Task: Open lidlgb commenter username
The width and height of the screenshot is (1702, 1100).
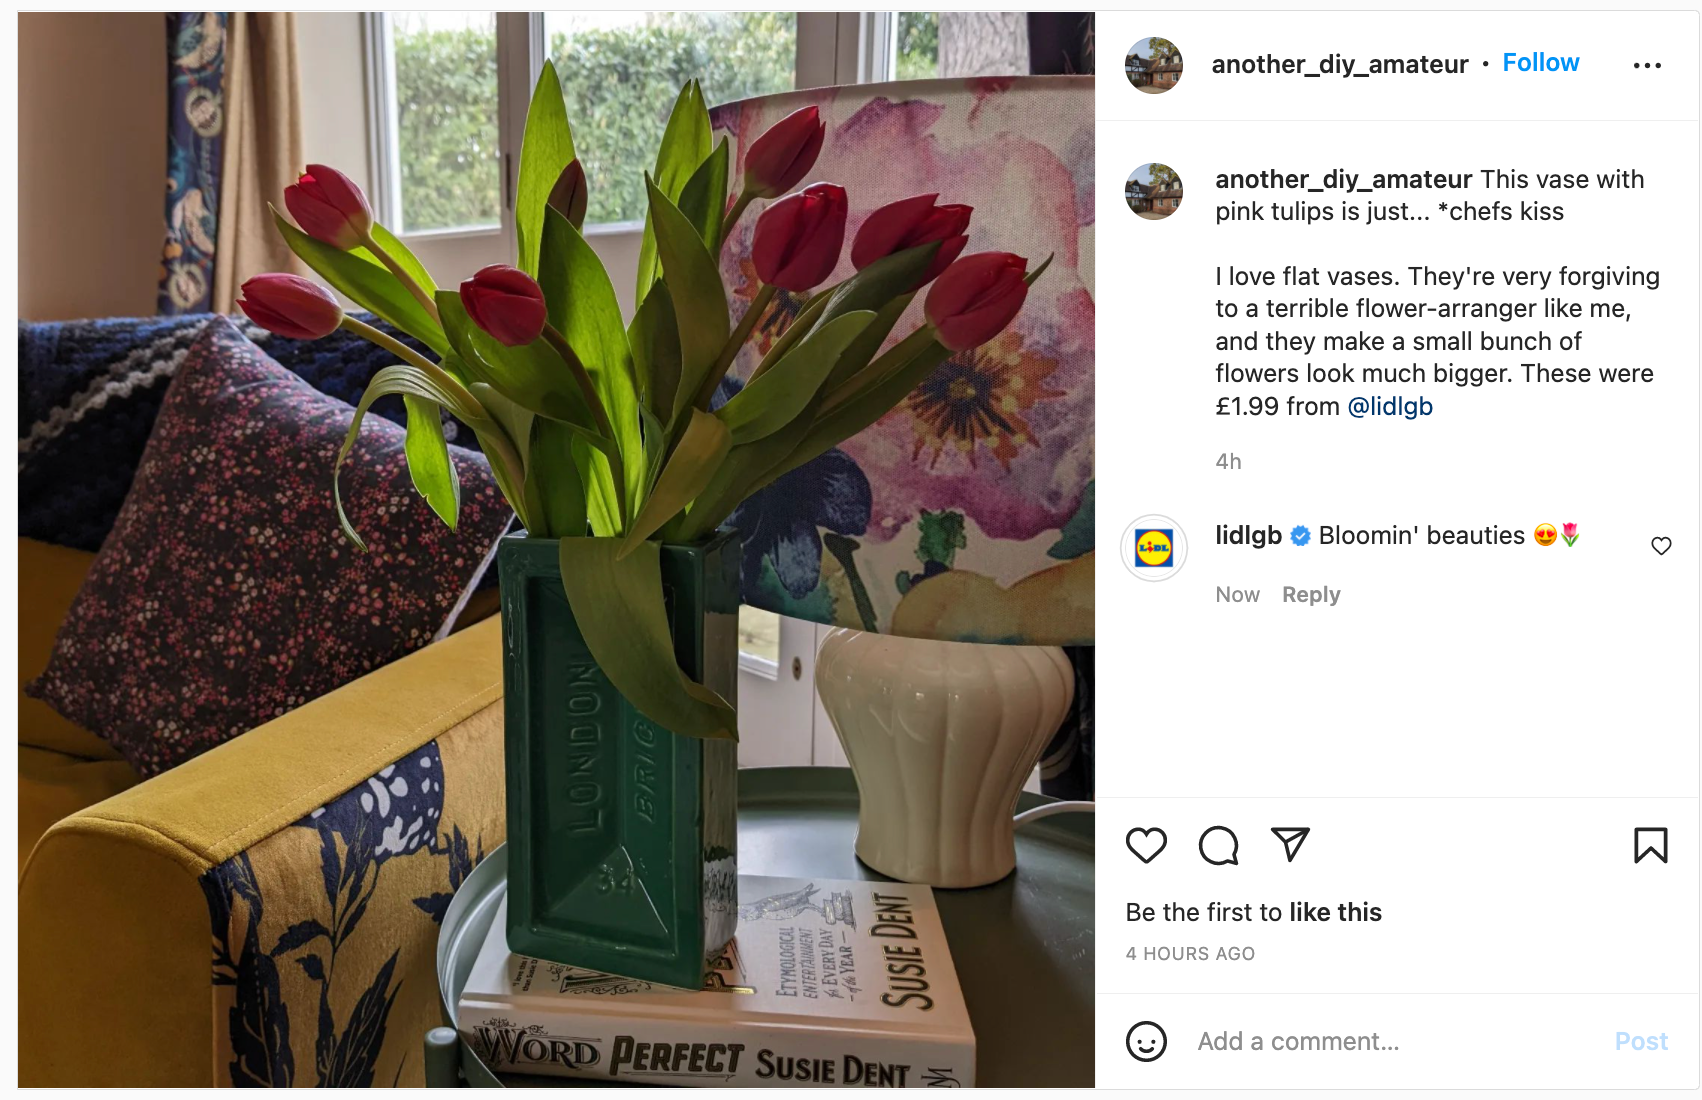Action: click(x=1248, y=536)
